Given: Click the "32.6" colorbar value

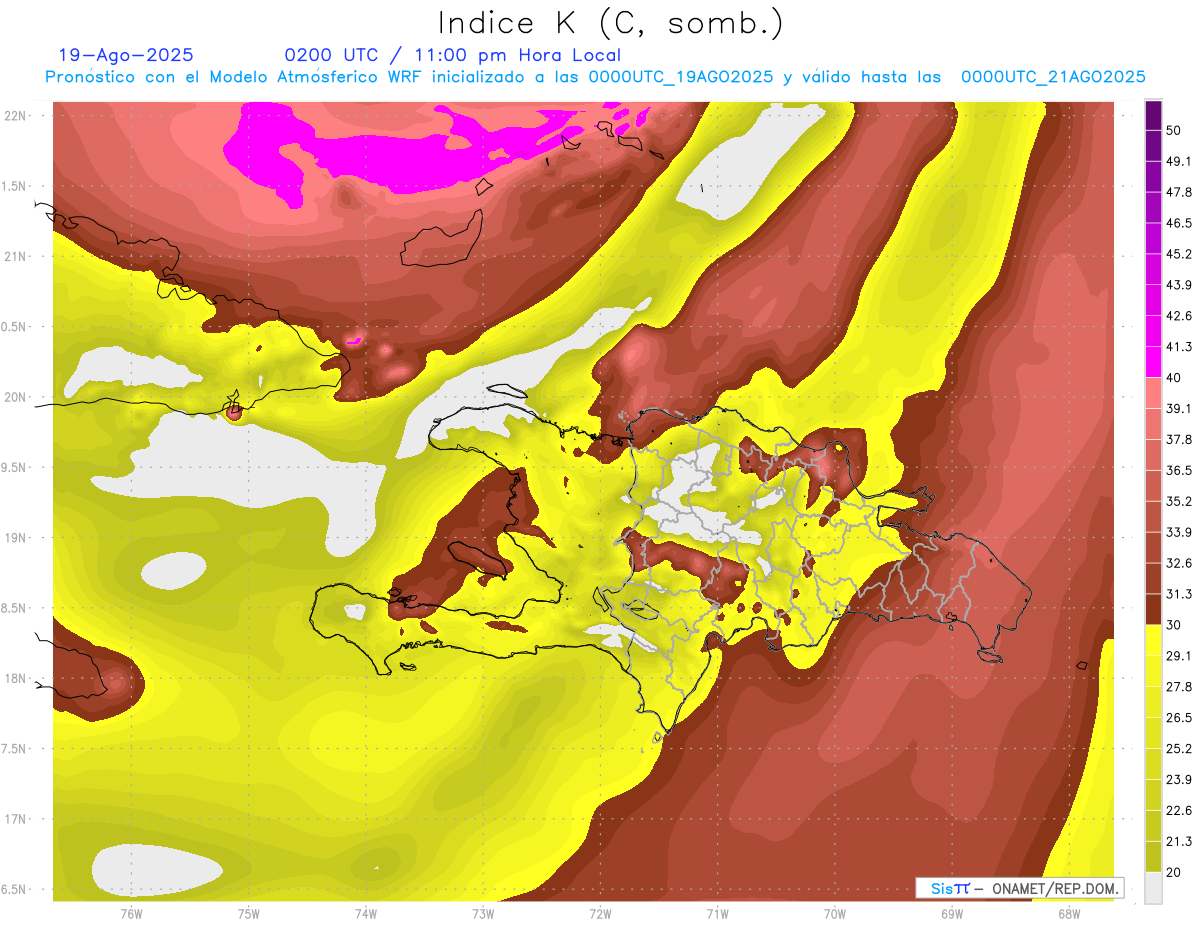Looking at the screenshot, I should coord(1179,563).
